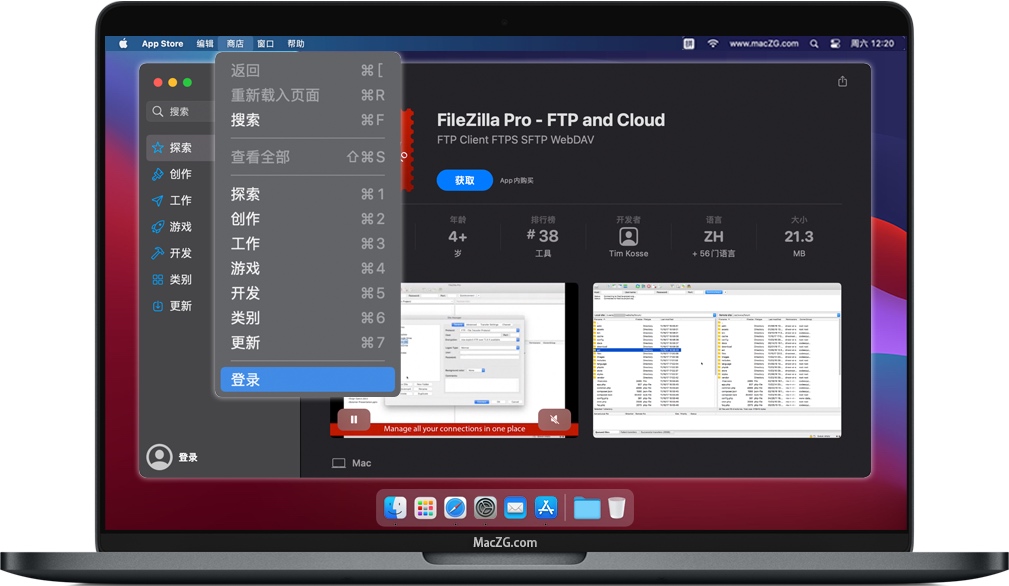Open Safari from the Dock
Screen dimensions: 1009x586
click(453, 507)
